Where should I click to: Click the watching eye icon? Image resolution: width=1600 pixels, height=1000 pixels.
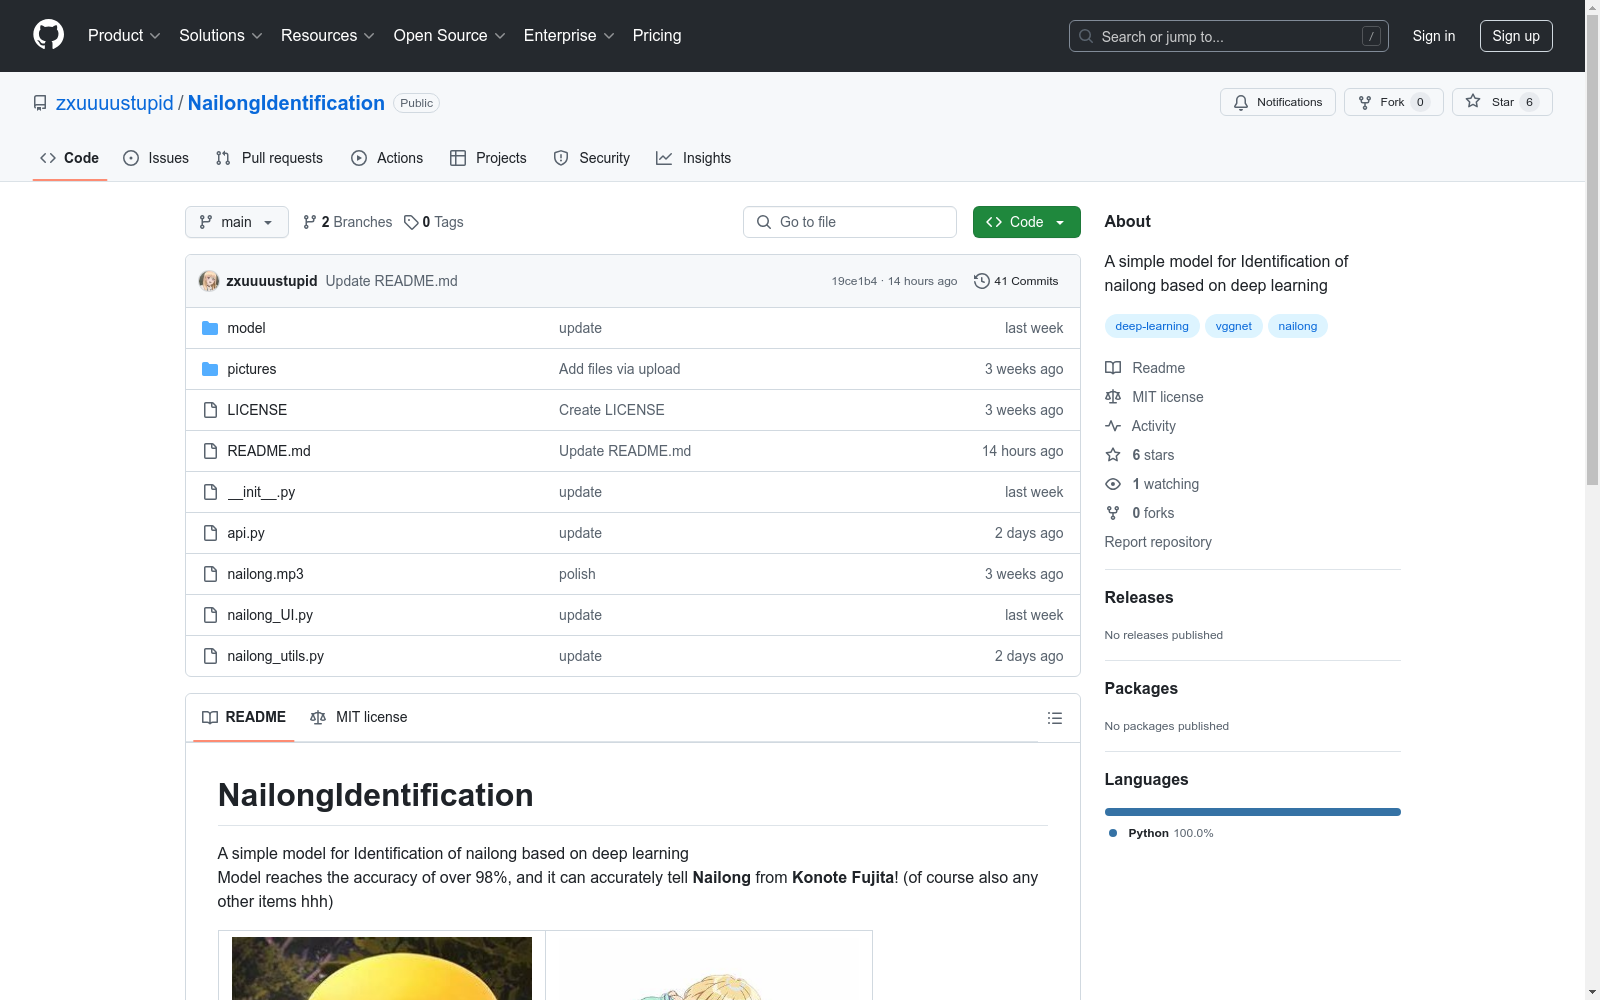[x=1113, y=484]
